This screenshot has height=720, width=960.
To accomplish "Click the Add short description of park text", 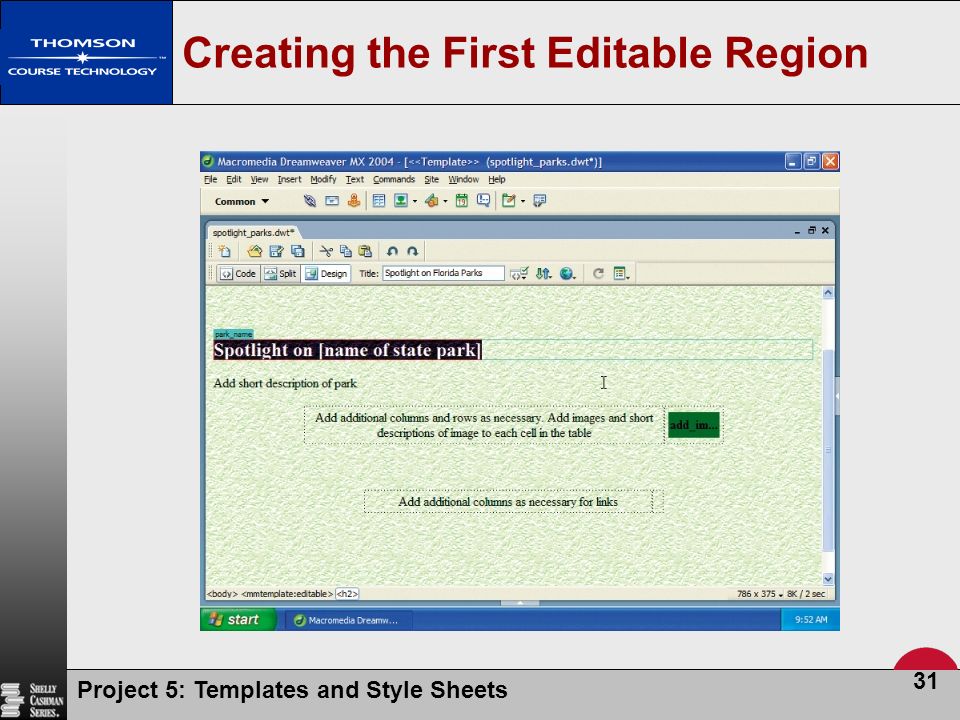I will click(285, 383).
